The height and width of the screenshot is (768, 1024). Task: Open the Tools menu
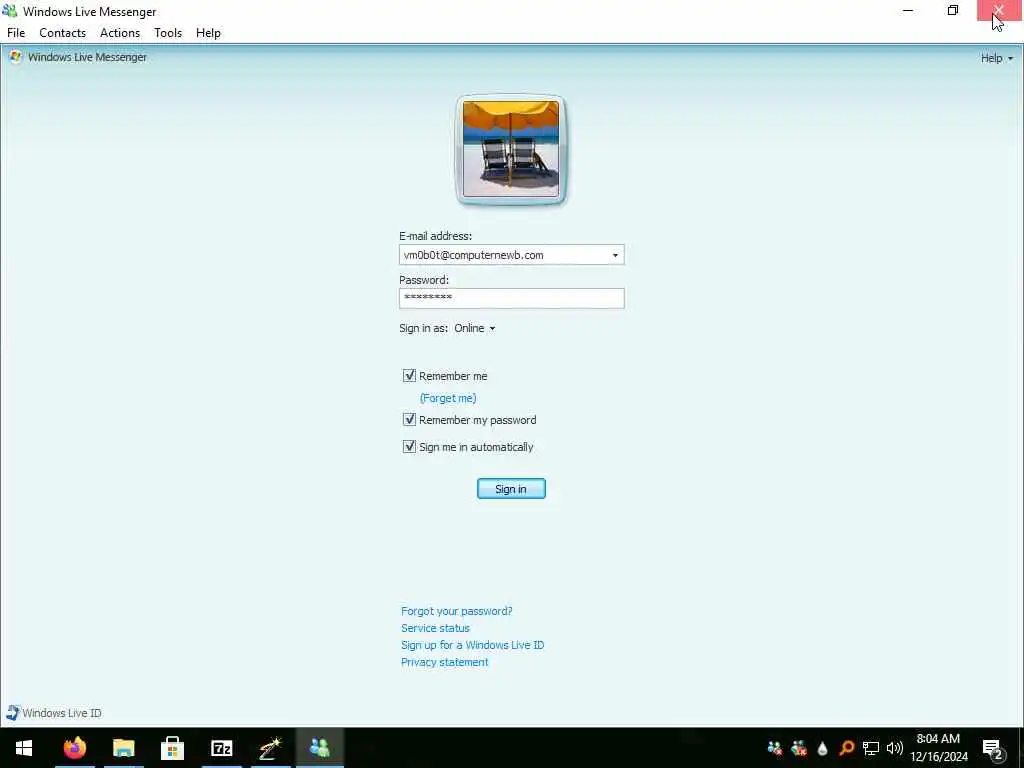tap(168, 33)
